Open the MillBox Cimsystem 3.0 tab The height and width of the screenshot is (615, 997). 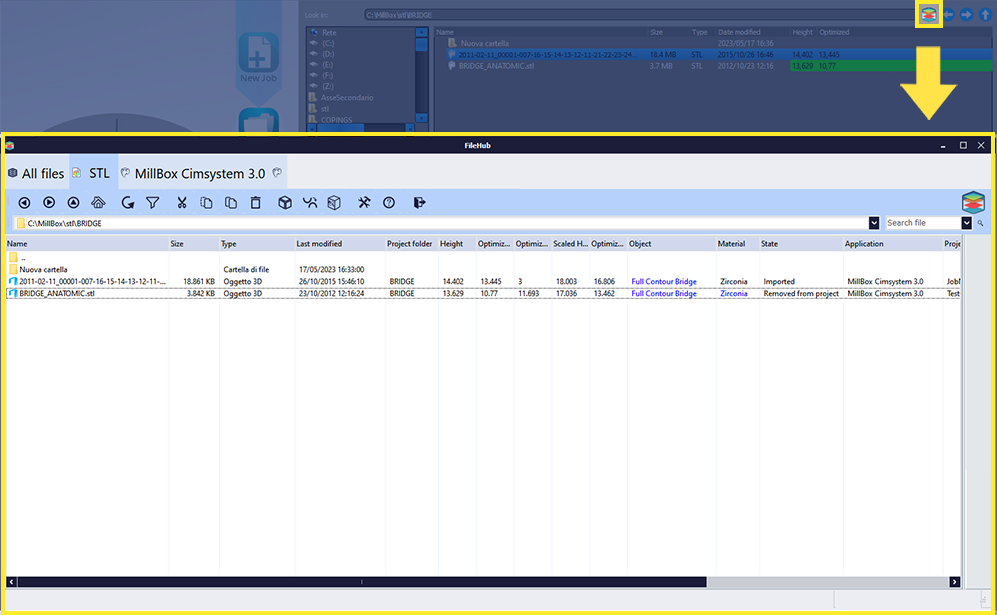(x=200, y=174)
